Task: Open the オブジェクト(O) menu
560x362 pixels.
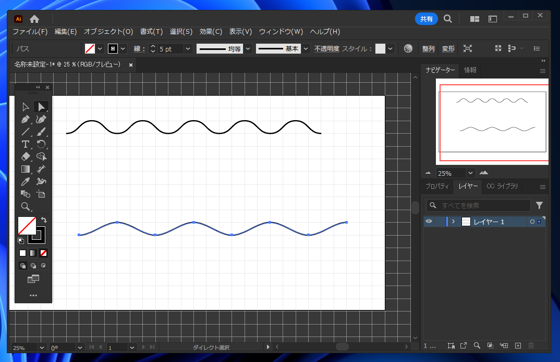Action: tap(108, 31)
